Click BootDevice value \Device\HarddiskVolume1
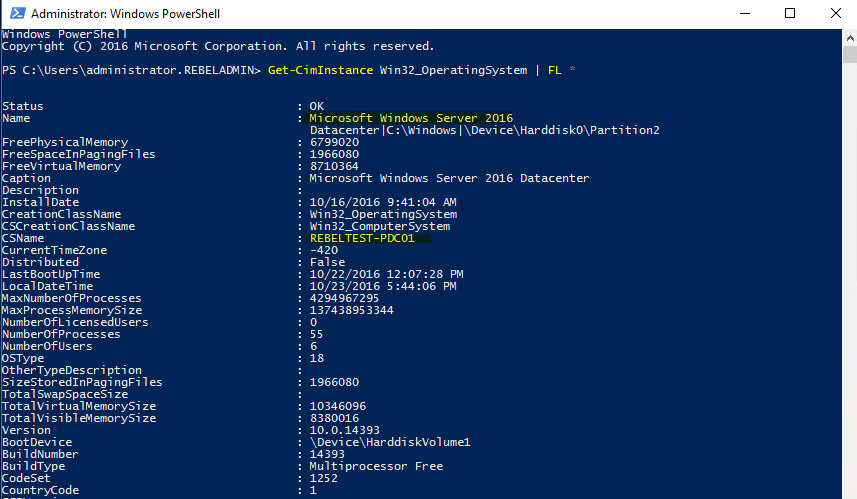857x499 pixels. click(390, 443)
